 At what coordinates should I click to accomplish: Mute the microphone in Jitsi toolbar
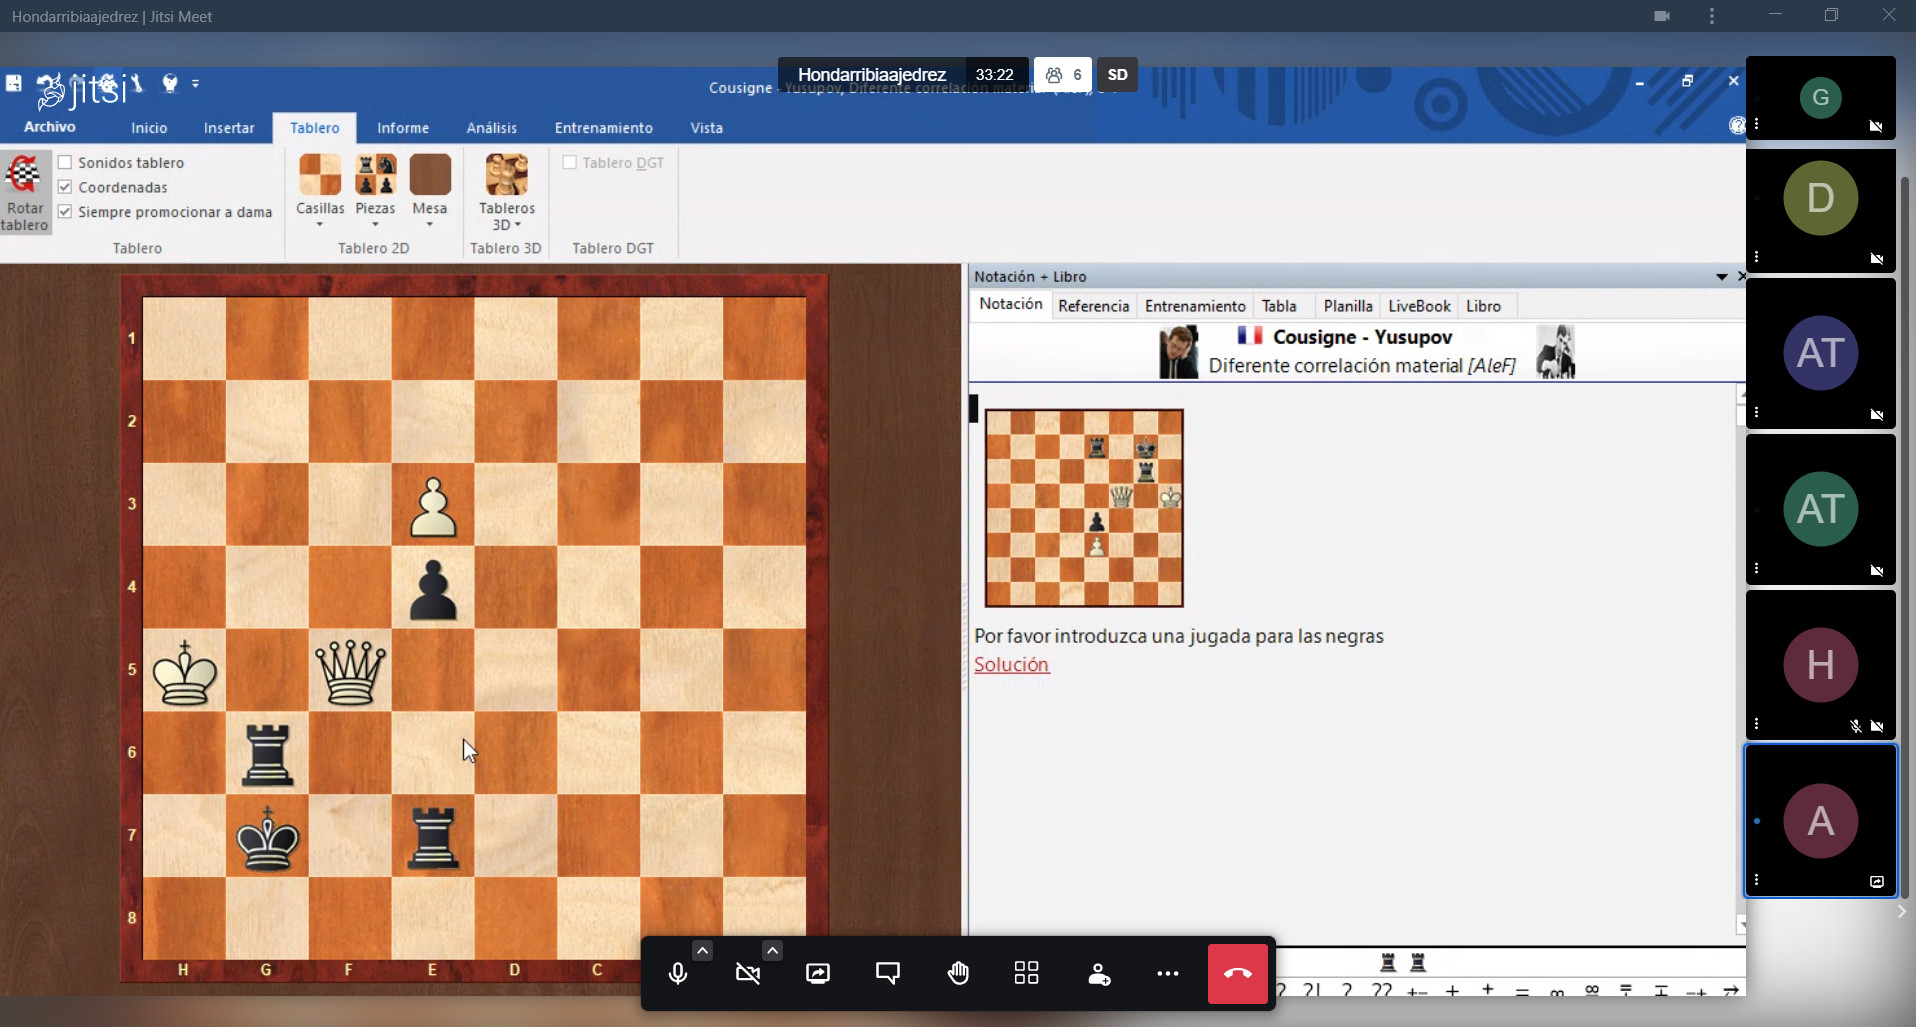pyautogui.click(x=678, y=974)
